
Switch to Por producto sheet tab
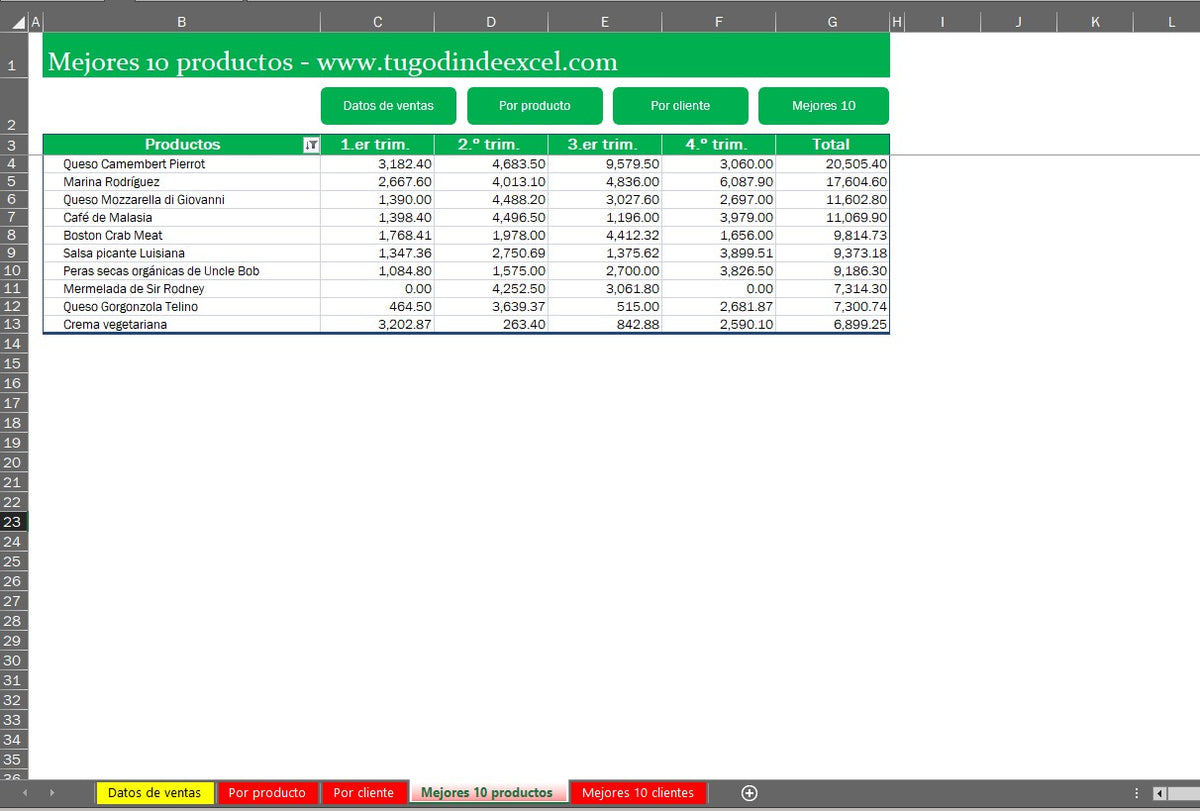pos(267,793)
